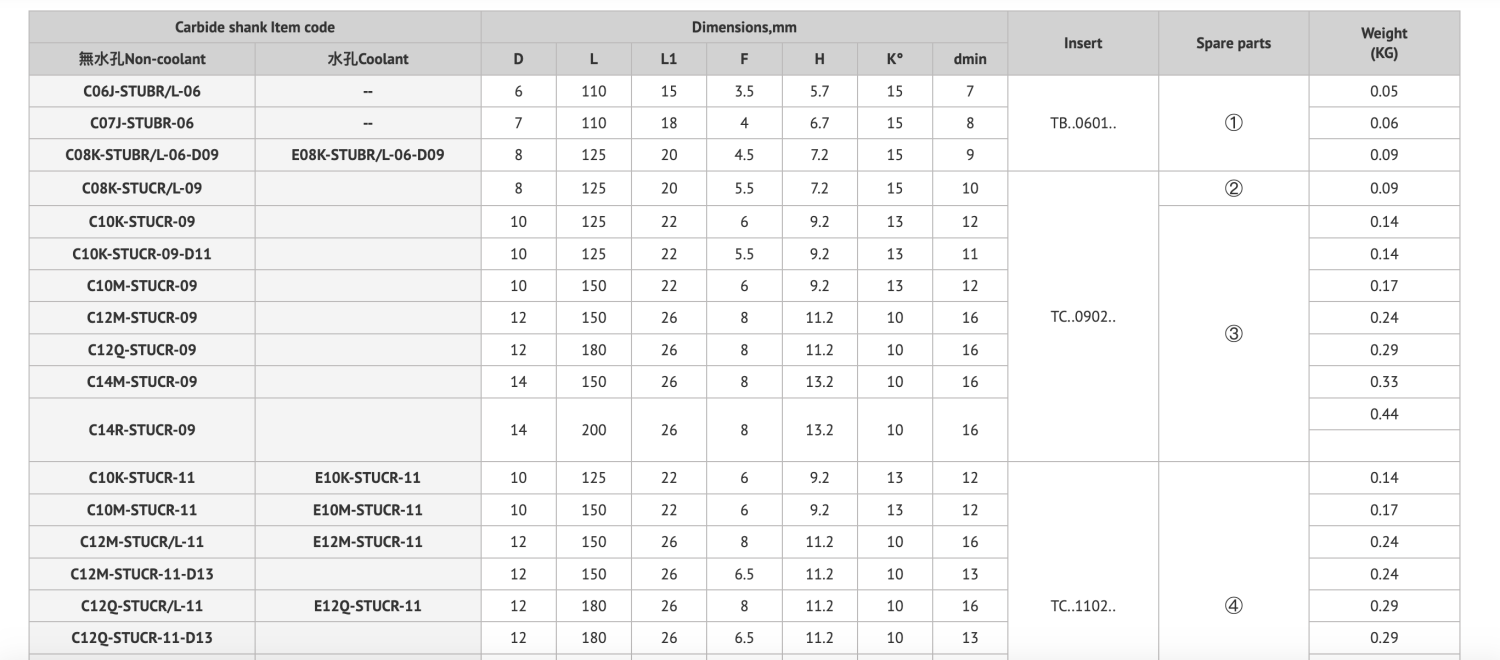Click the Spare parts column header
This screenshot has height=660, width=1500.
coord(1233,43)
